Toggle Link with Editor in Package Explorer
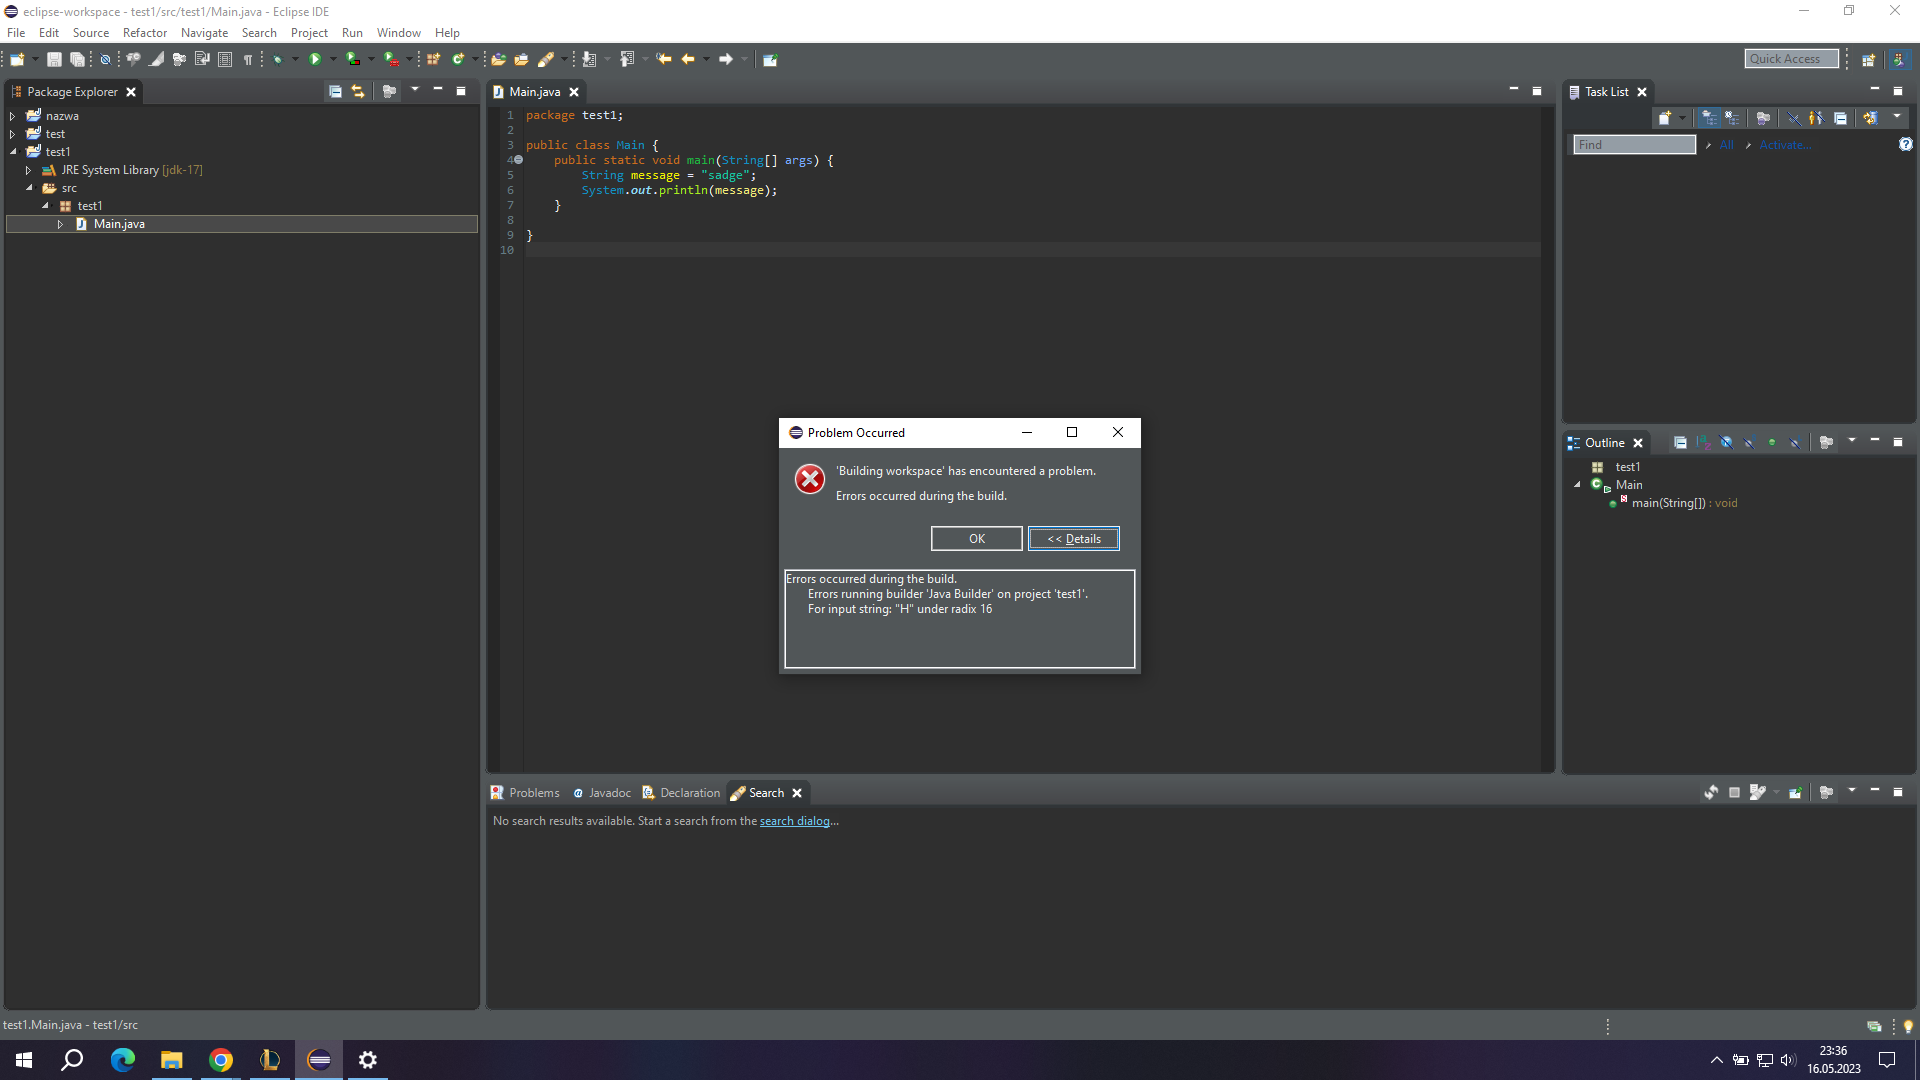The image size is (1920, 1080). click(x=358, y=91)
